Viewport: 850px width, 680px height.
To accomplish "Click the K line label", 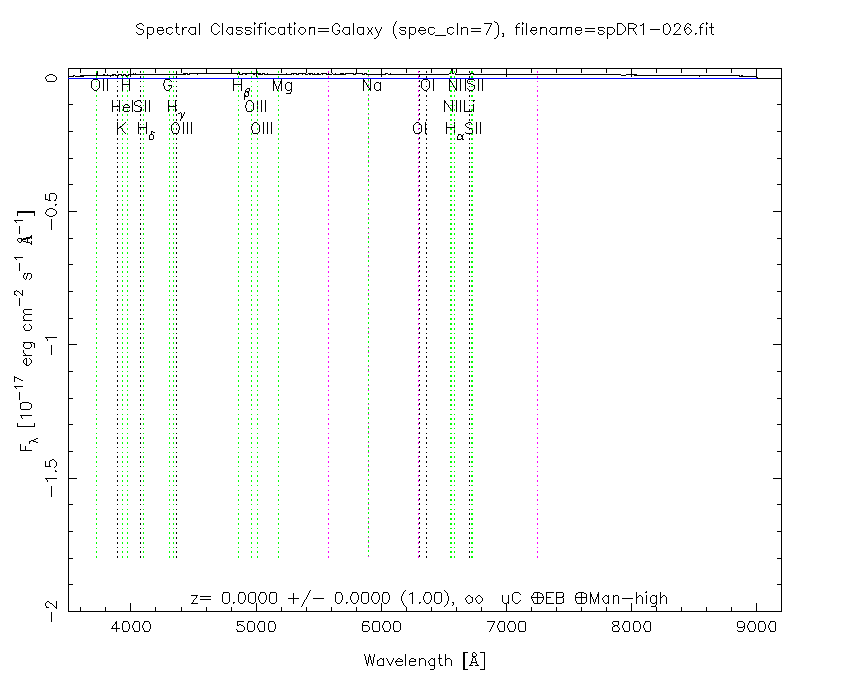I will tap(121, 129).
